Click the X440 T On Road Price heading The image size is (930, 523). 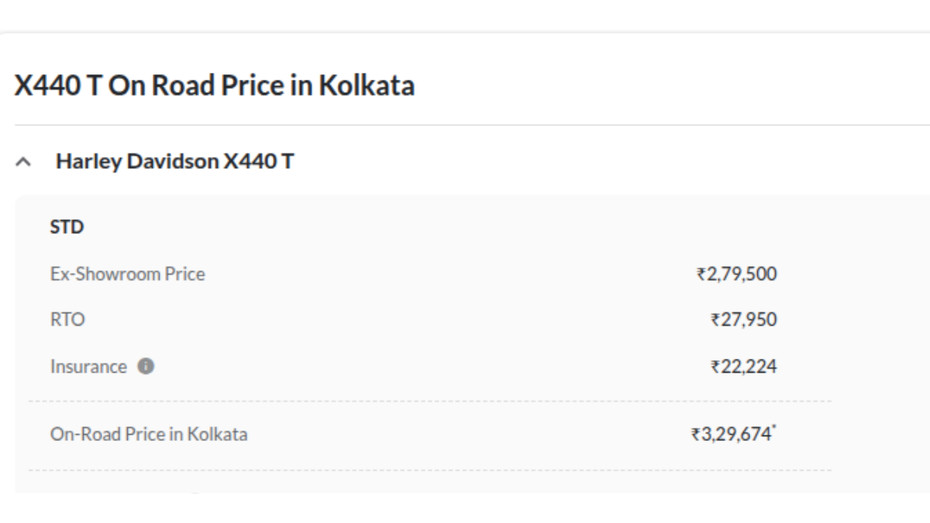pyautogui.click(x=214, y=85)
